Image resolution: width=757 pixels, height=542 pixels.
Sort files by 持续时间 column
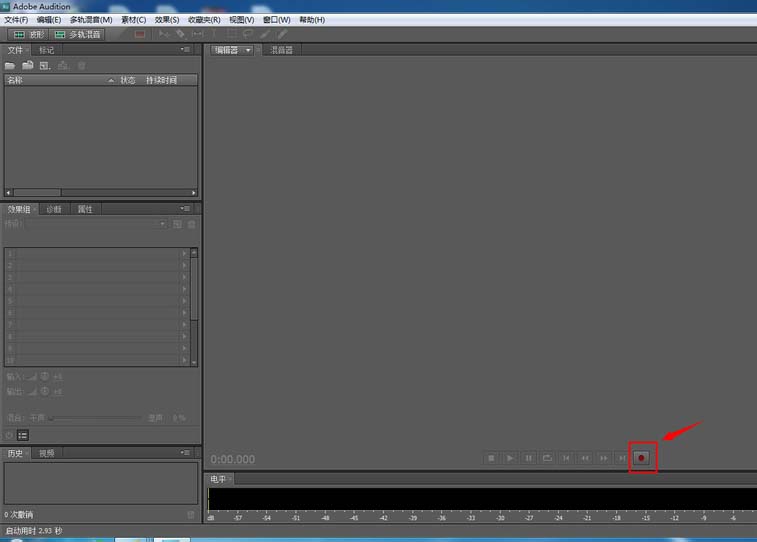[161, 80]
